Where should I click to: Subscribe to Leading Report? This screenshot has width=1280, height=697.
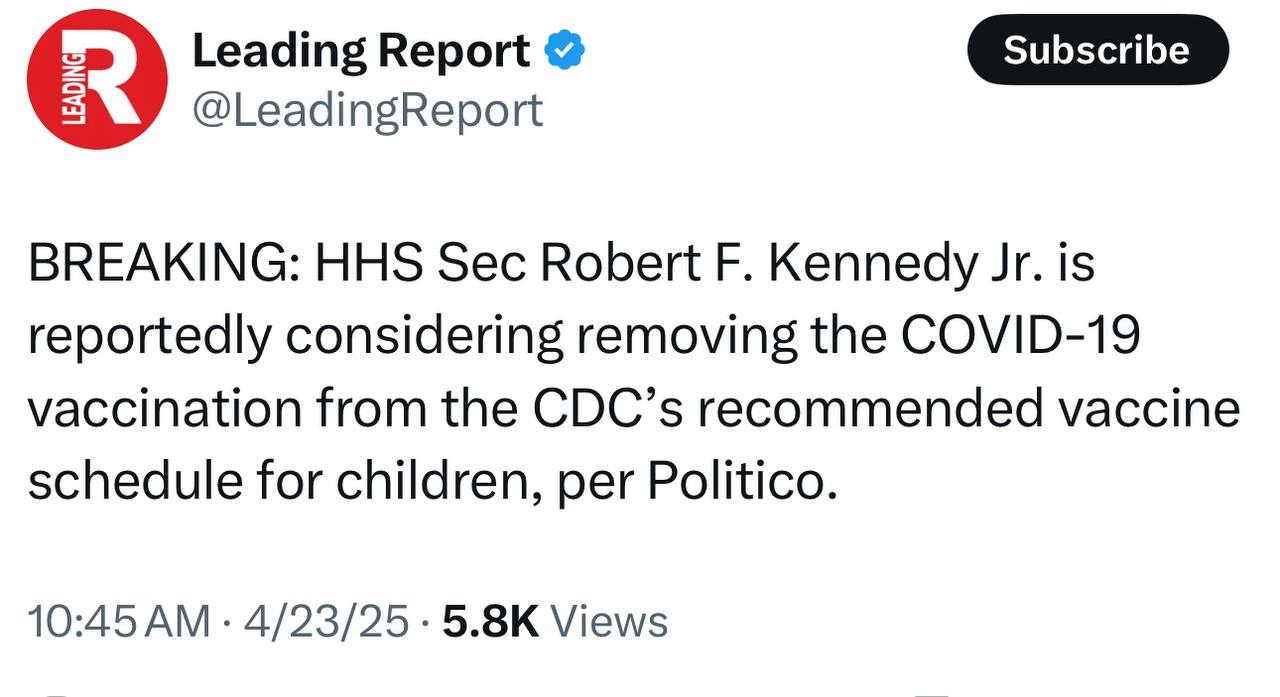[x=1097, y=50]
